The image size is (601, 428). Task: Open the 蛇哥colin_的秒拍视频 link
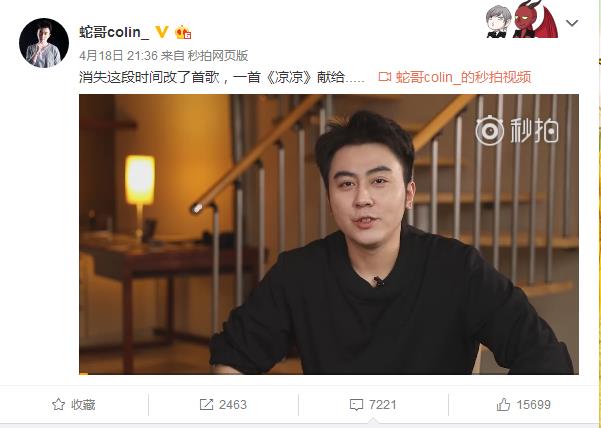(x=463, y=77)
